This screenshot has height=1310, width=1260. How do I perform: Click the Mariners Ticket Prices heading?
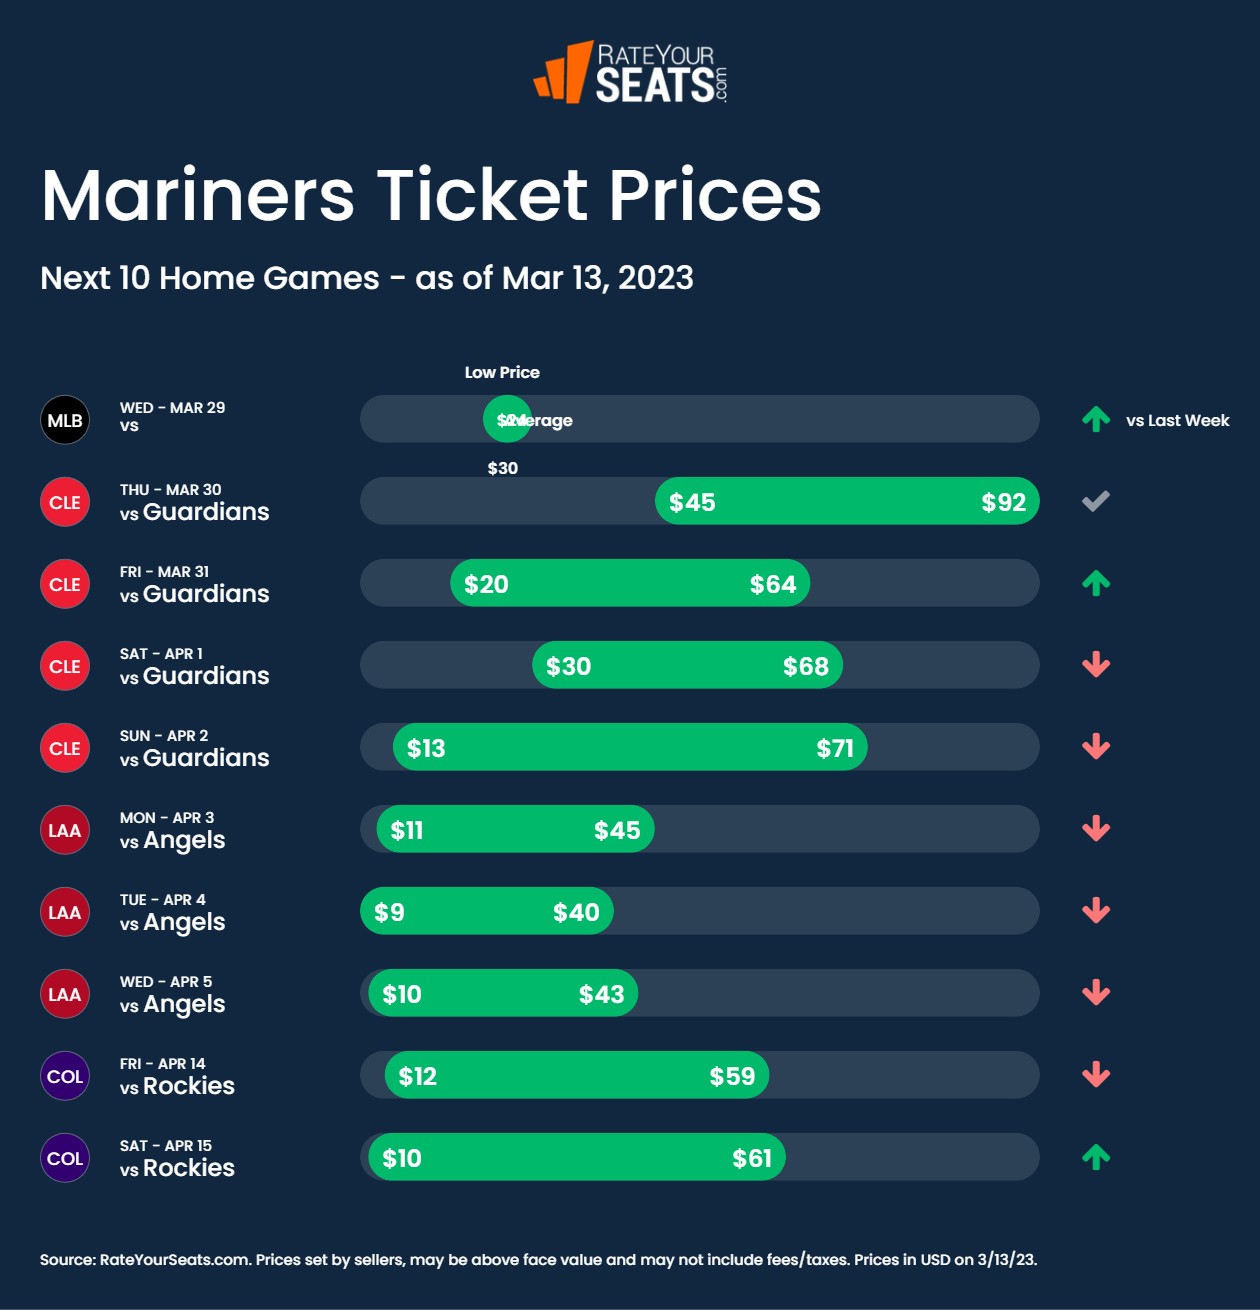[x=431, y=195]
